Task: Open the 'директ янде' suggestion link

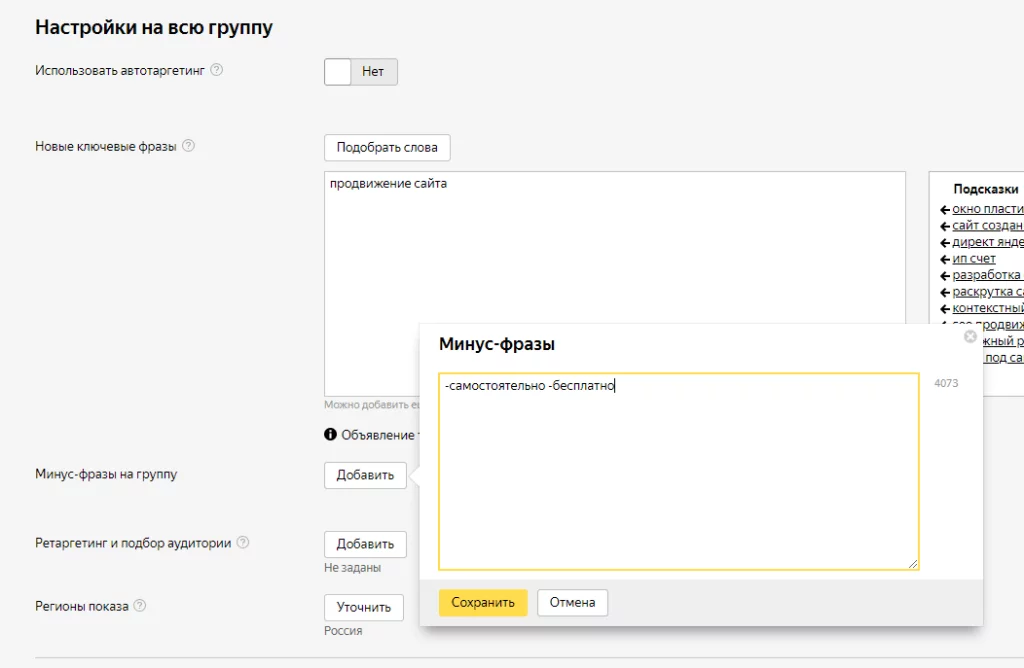Action: point(987,242)
